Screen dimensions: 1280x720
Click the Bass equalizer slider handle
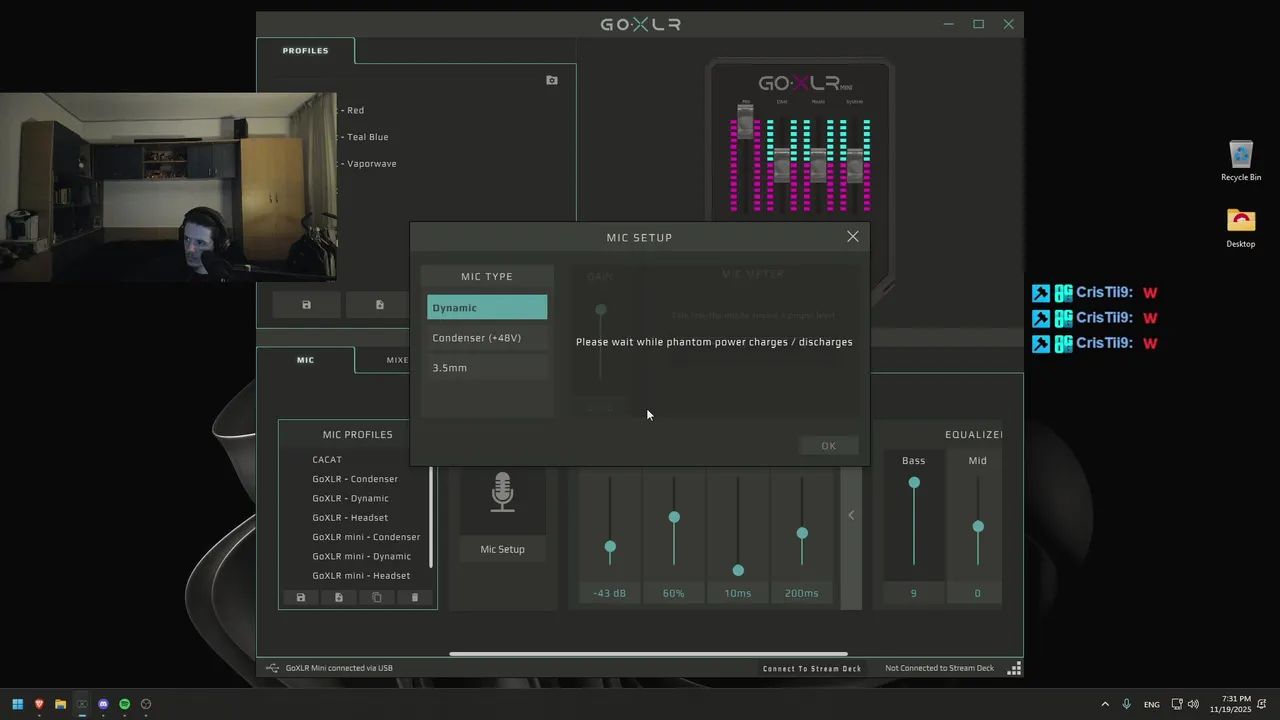pos(914,483)
